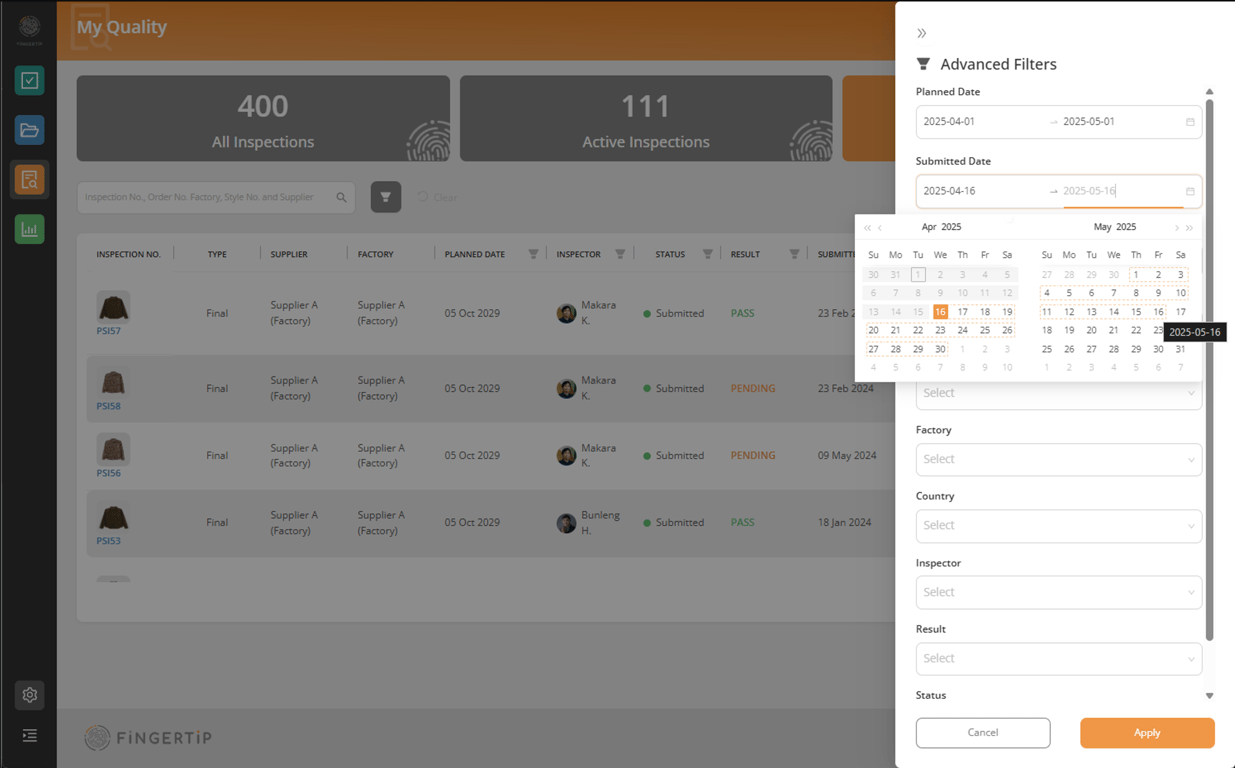This screenshot has height=768, width=1235.
Task: Click the Cancel button
Action: (983, 733)
